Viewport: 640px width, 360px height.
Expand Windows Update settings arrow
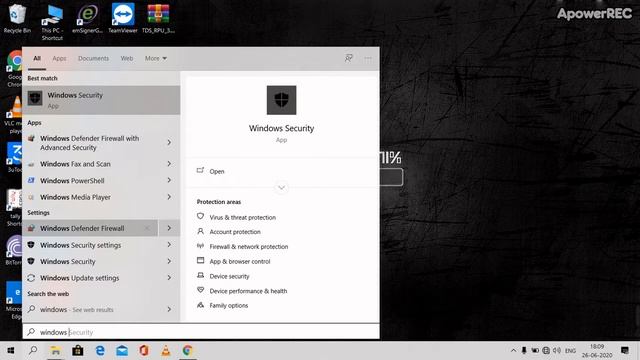[169, 278]
